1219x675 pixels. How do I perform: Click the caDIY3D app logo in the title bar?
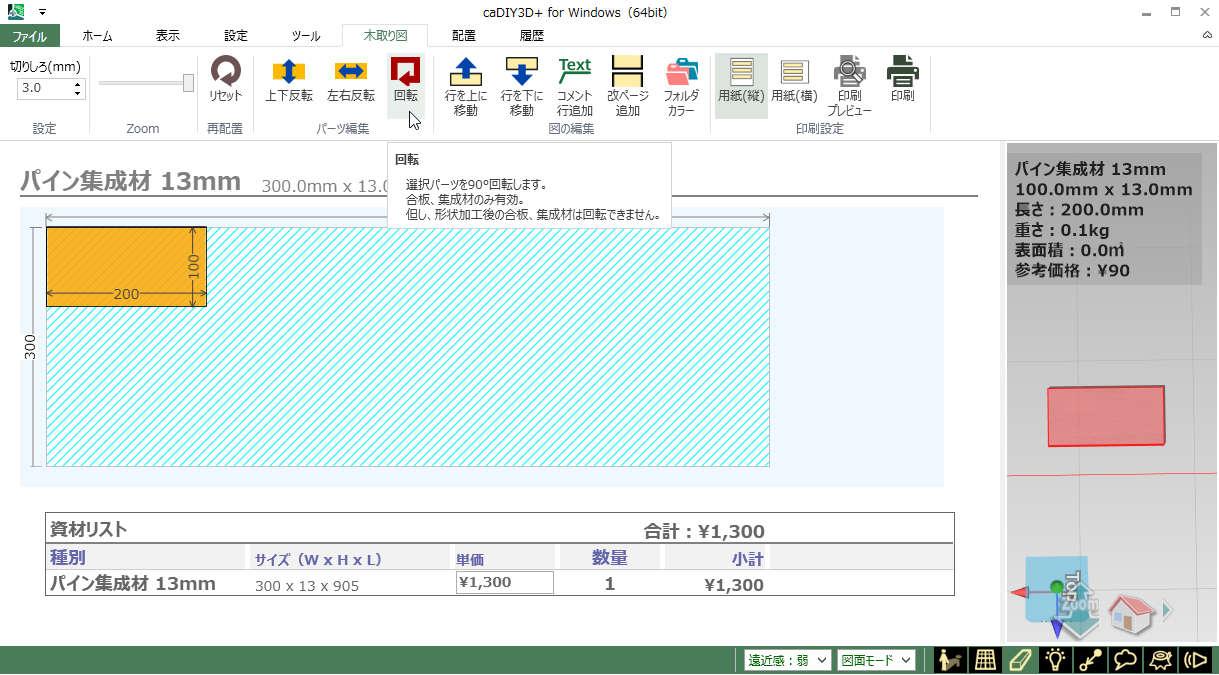tap(16, 12)
